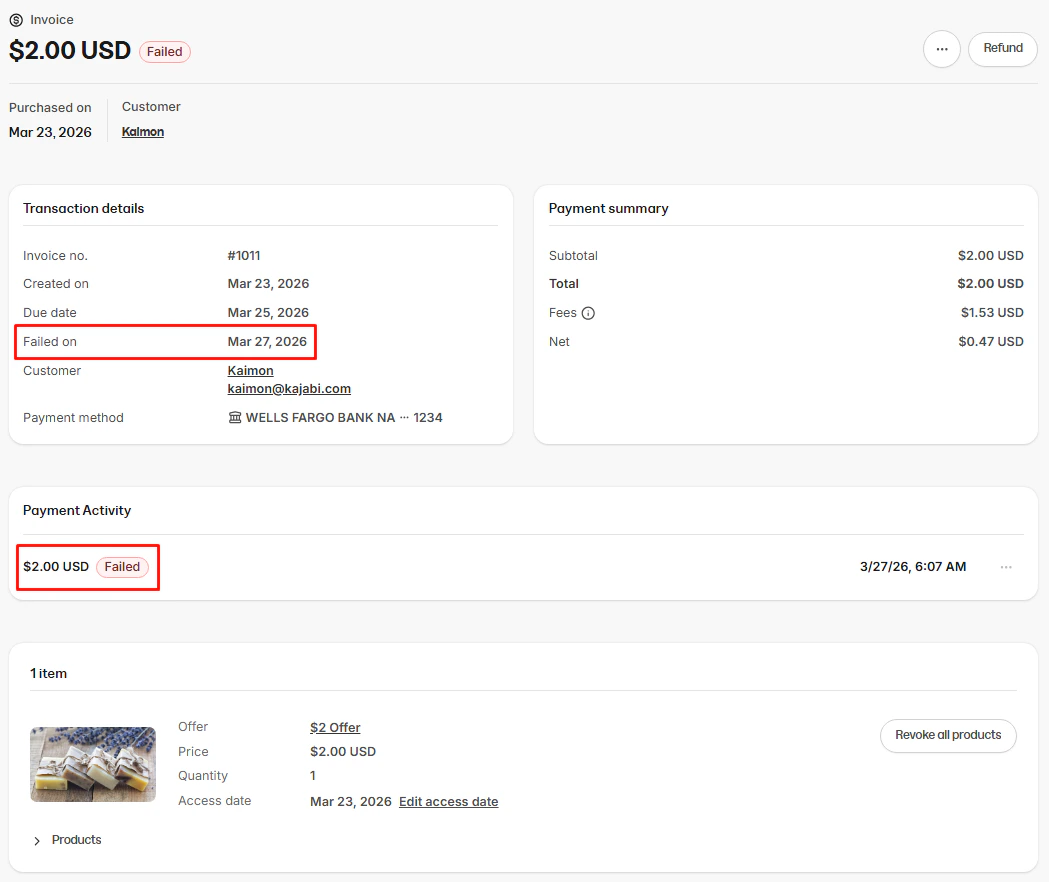Screen dimensions: 1049x882
Task: Click the Net amount $0.47 USD
Action: (x=991, y=342)
